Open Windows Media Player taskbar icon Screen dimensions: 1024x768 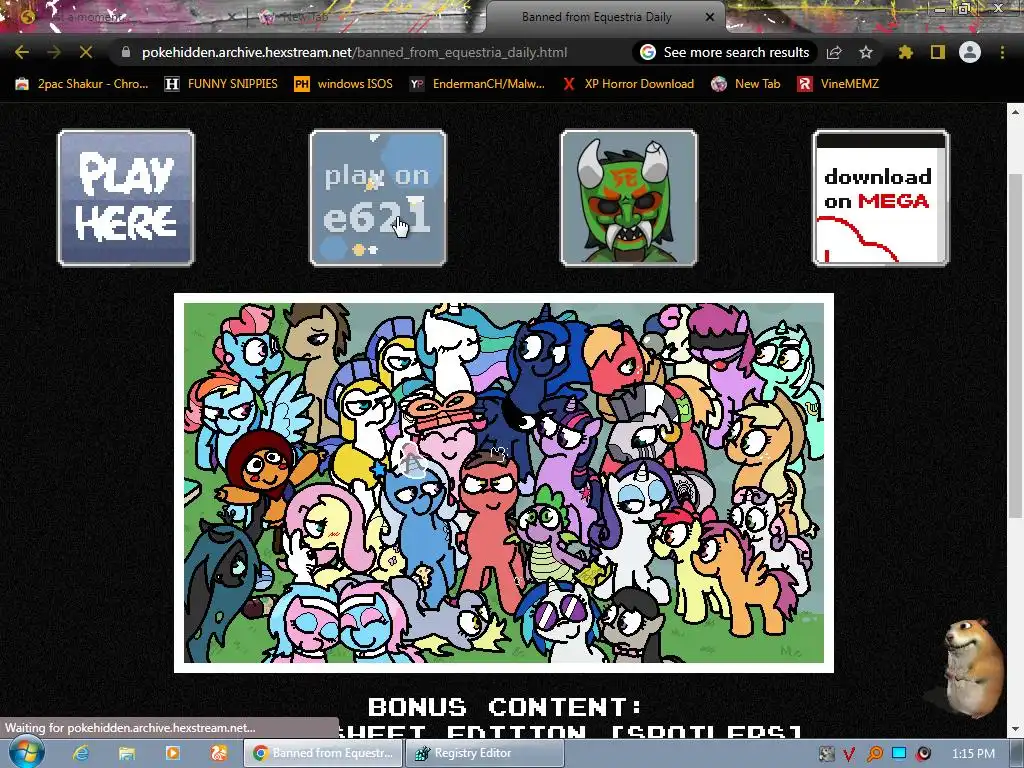pos(172,753)
